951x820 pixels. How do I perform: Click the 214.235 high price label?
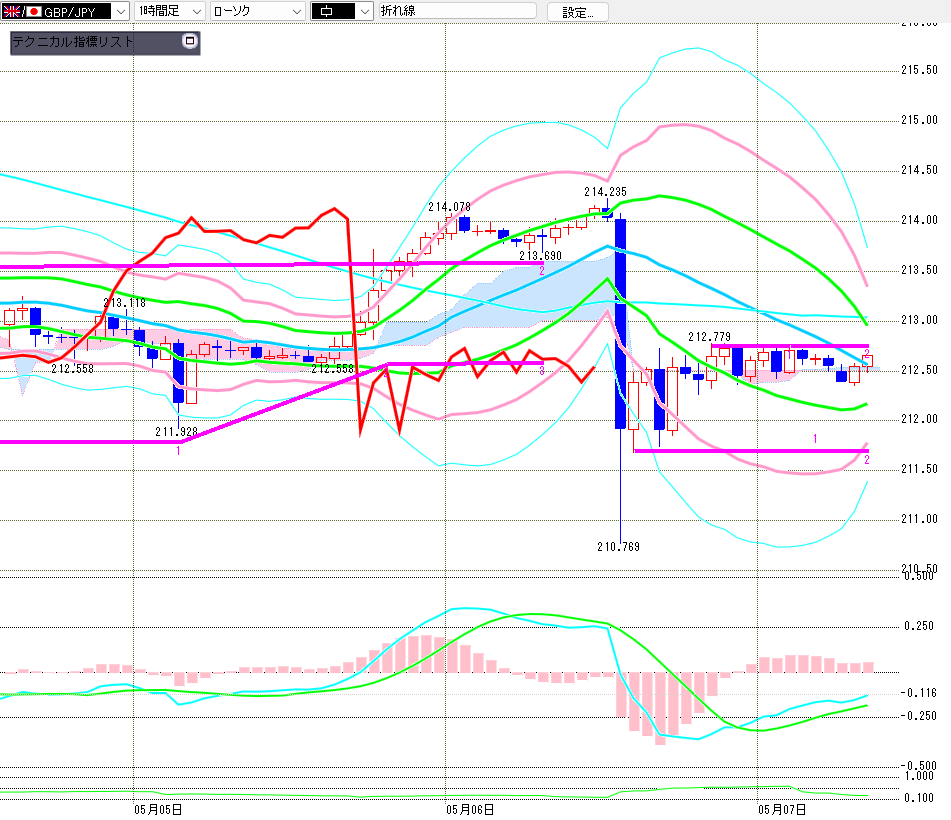pyautogui.click(x=605, y=192)
